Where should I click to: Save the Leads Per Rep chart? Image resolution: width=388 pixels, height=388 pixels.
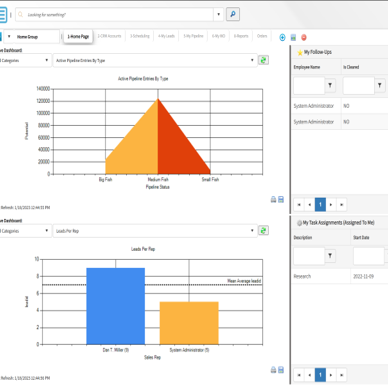[x=281, y=370]
